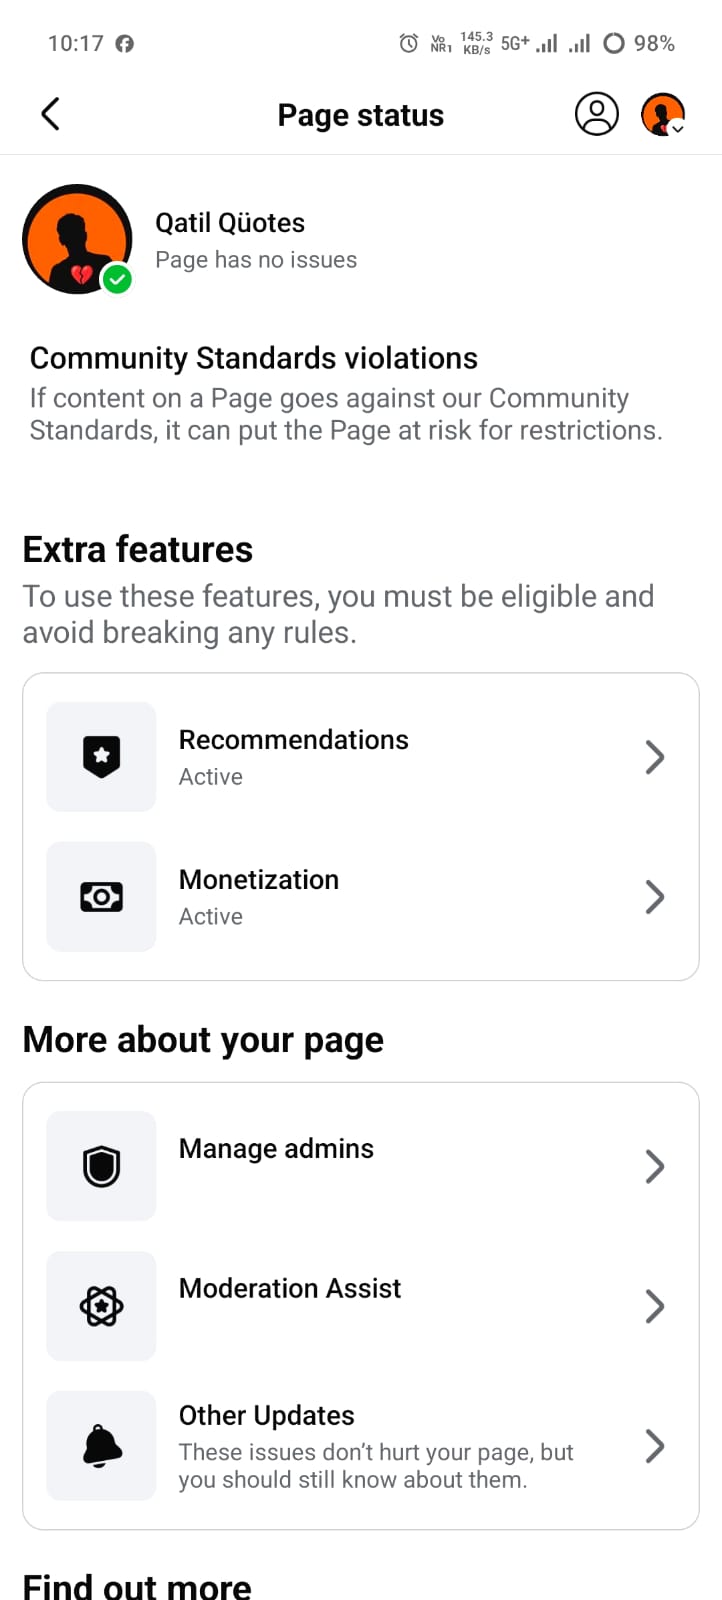Tap the Qatil Qüotes page name
This screenshot has width=722, height=1600.
pyautogui.click(x=230, y=223)
